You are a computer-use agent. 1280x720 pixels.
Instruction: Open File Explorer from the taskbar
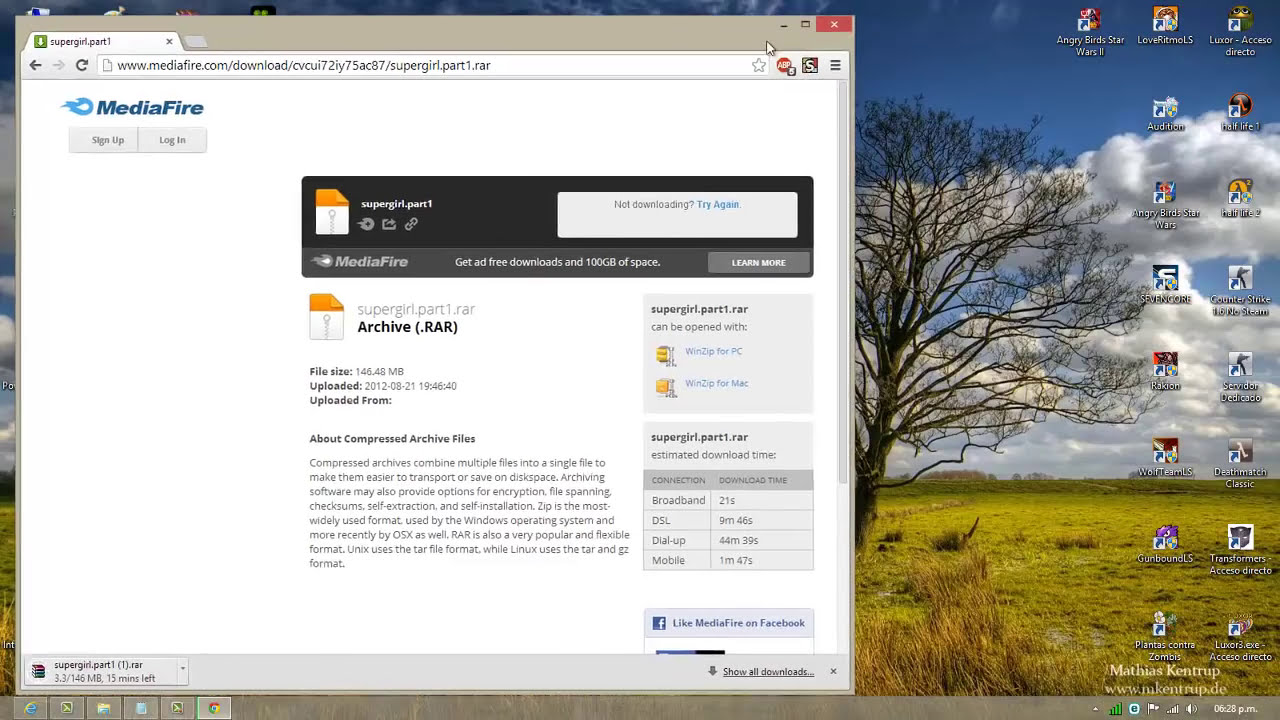103,708
